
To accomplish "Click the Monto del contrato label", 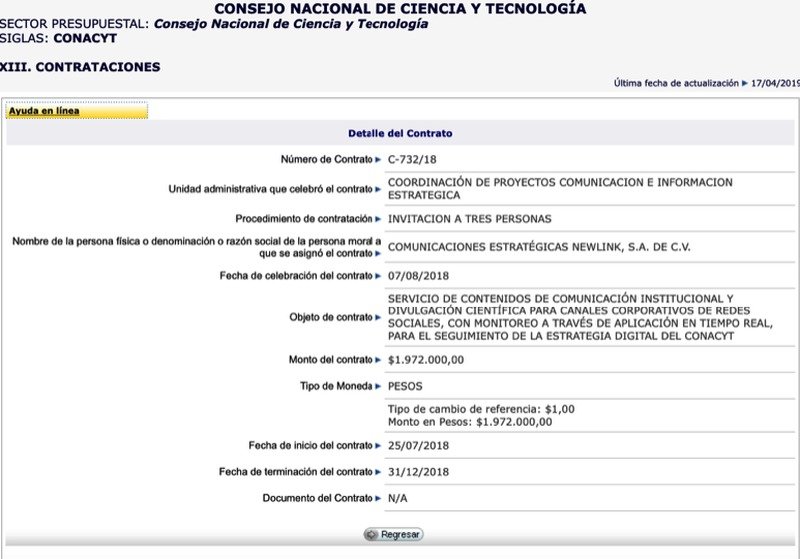I will click(331, 360).
